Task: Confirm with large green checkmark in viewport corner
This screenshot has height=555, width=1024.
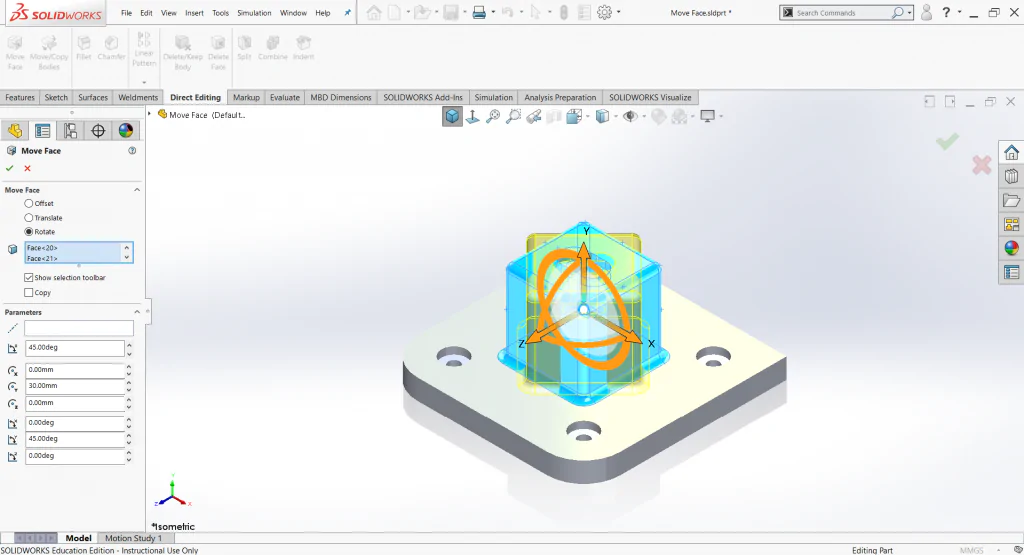Action: [947, 141]
